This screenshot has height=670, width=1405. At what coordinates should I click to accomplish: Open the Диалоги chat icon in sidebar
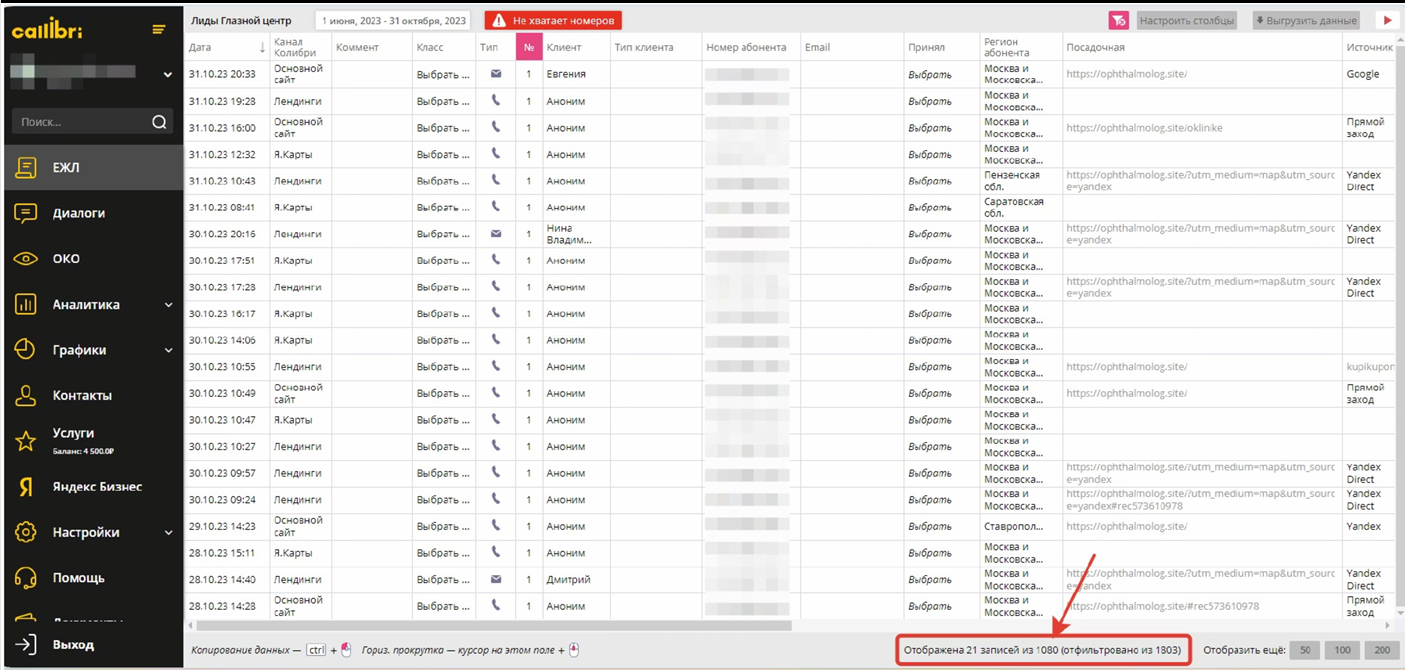[x=25, y=213]
